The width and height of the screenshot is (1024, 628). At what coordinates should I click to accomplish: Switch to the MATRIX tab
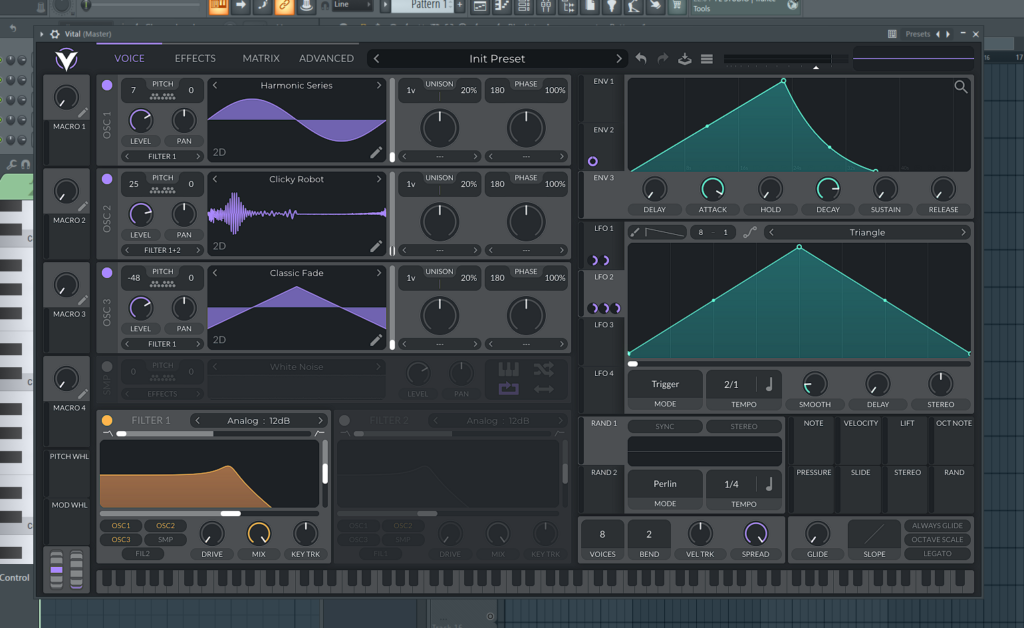(261, 59)
